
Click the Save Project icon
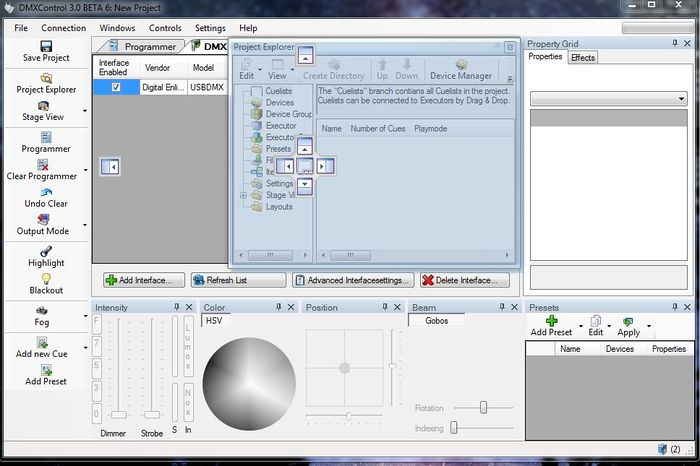tap(46, 46)
